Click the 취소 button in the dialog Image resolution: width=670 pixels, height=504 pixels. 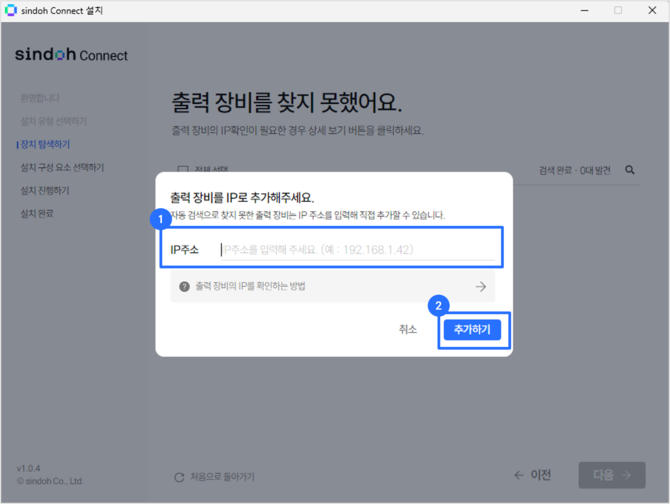tap(408, 329)
